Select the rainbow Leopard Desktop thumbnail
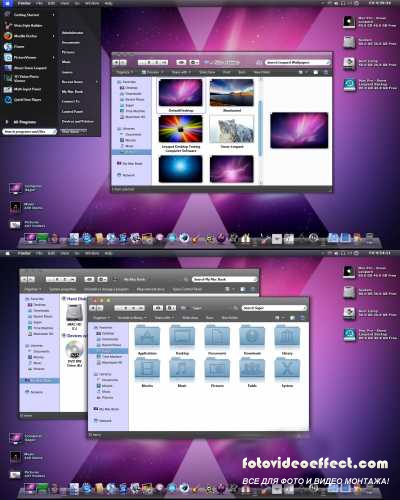The image size is (400, 500). [x=180, y=129]
